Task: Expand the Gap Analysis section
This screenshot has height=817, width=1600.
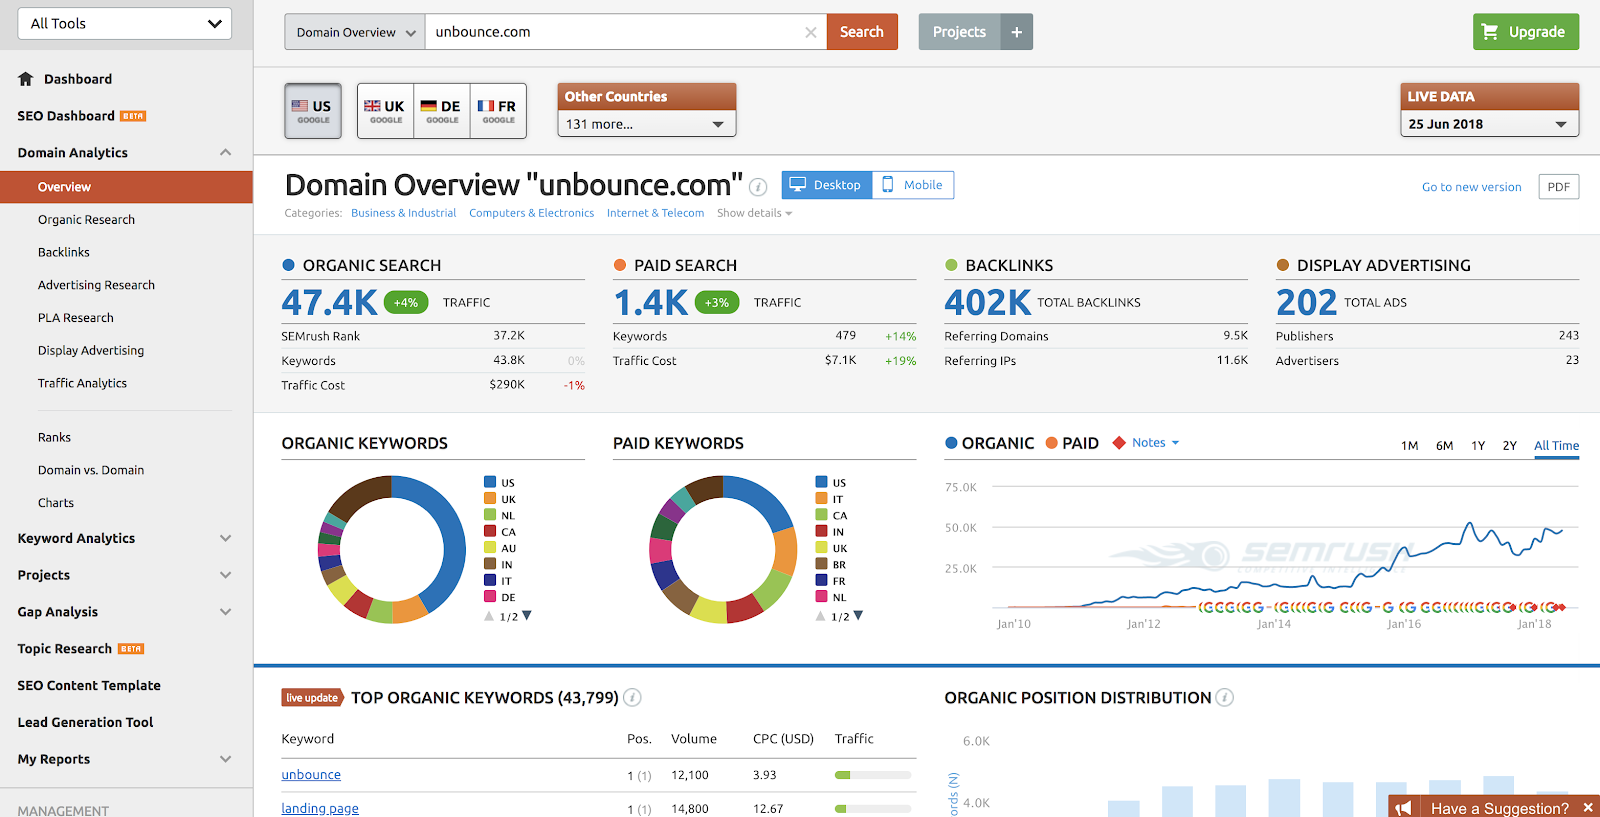Action: click(225, 612)
